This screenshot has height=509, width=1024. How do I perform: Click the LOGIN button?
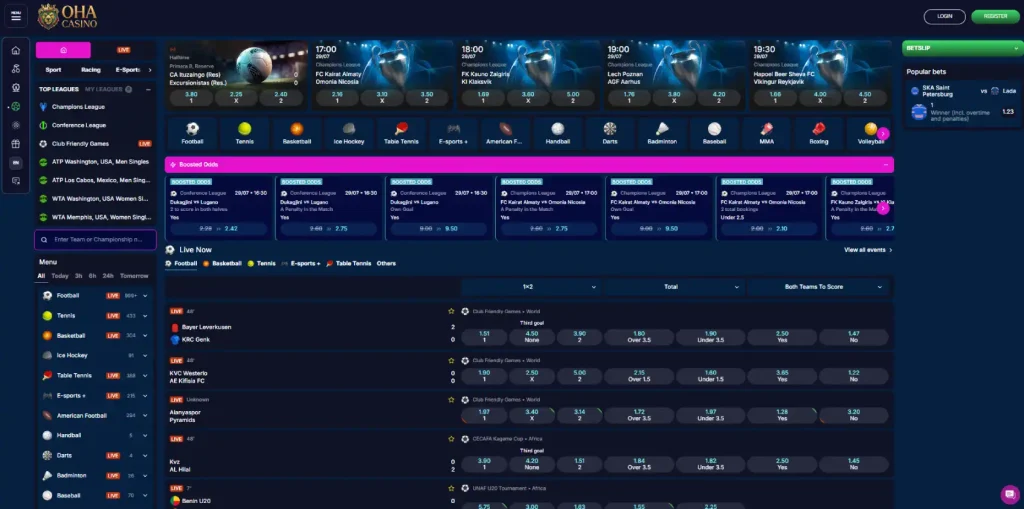(944, 16)
